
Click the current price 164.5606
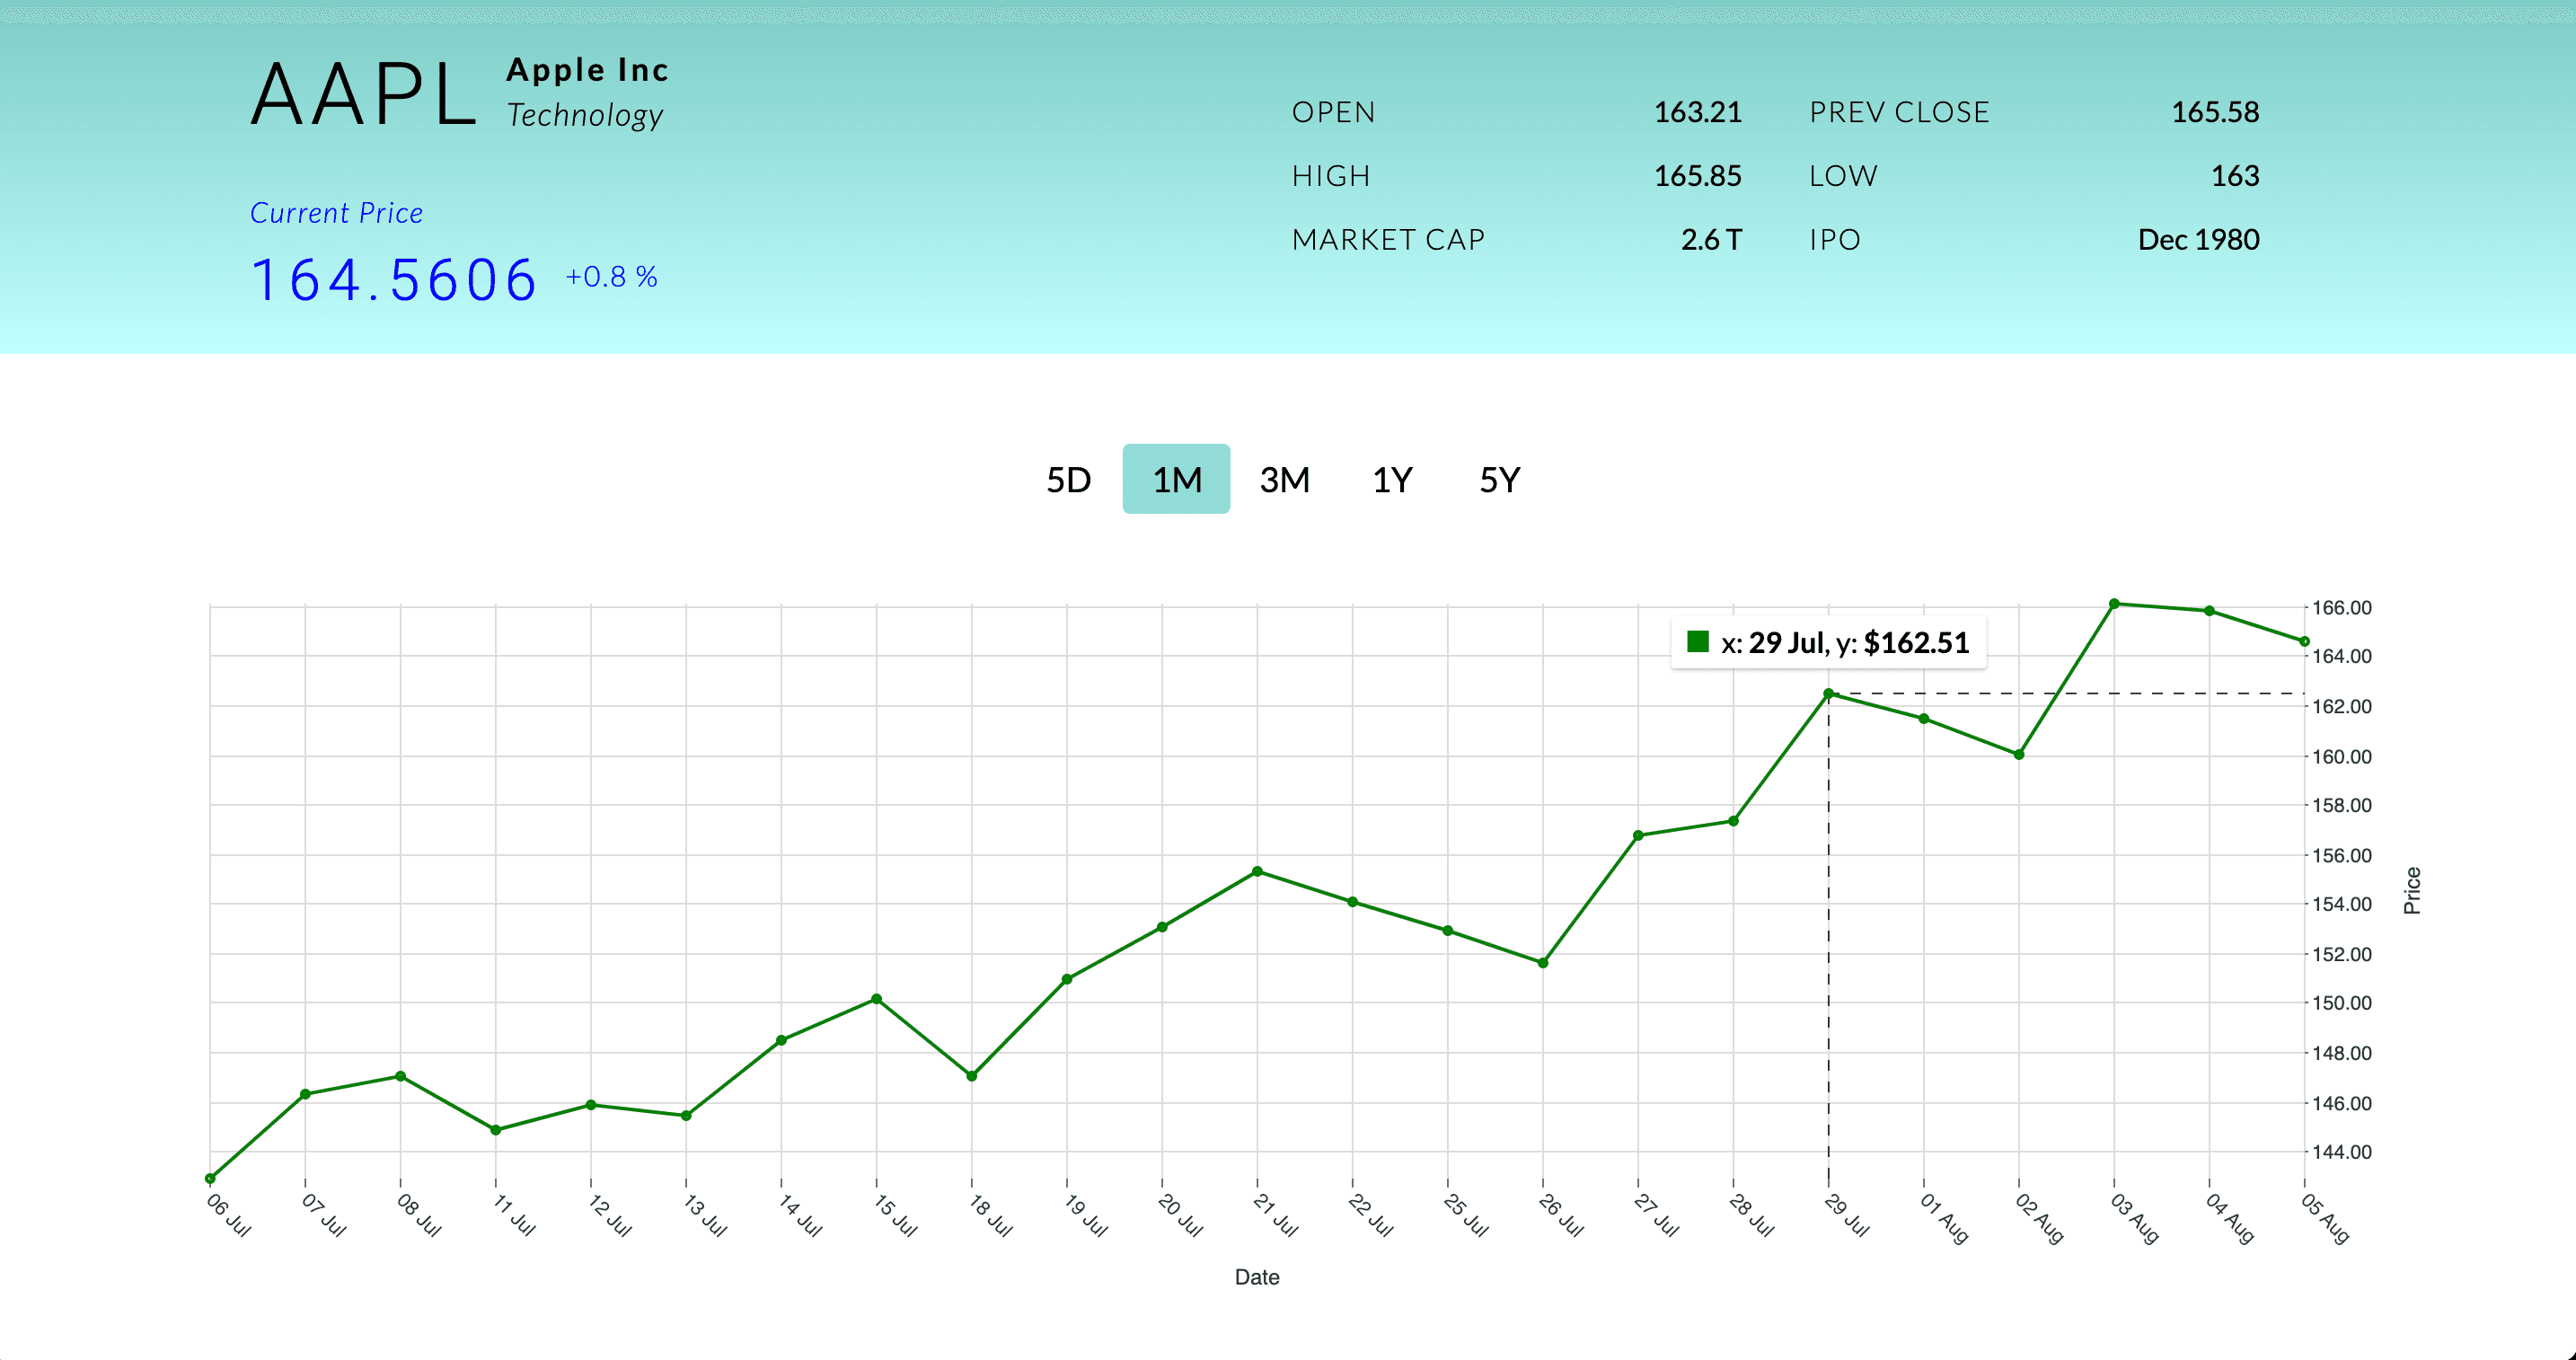394,279
